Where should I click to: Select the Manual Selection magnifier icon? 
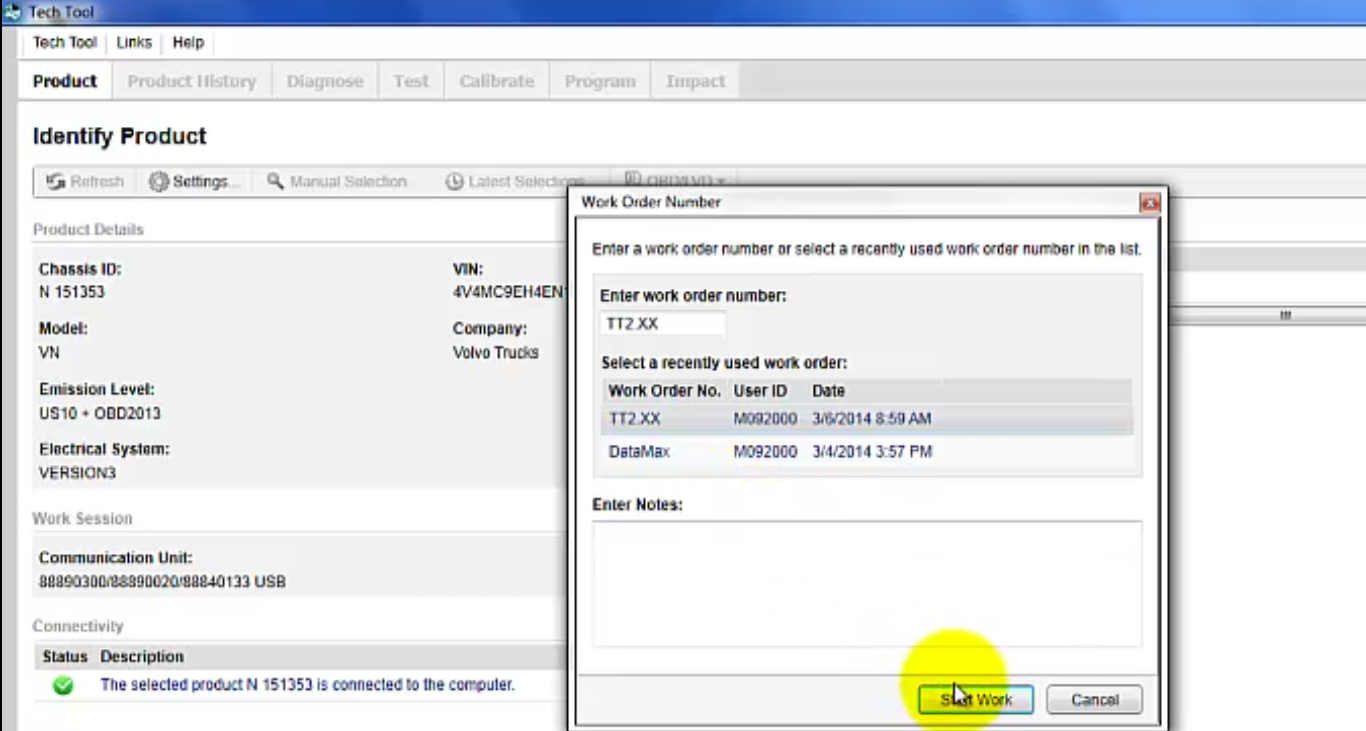pyautogui.click(x=274, y=181)
